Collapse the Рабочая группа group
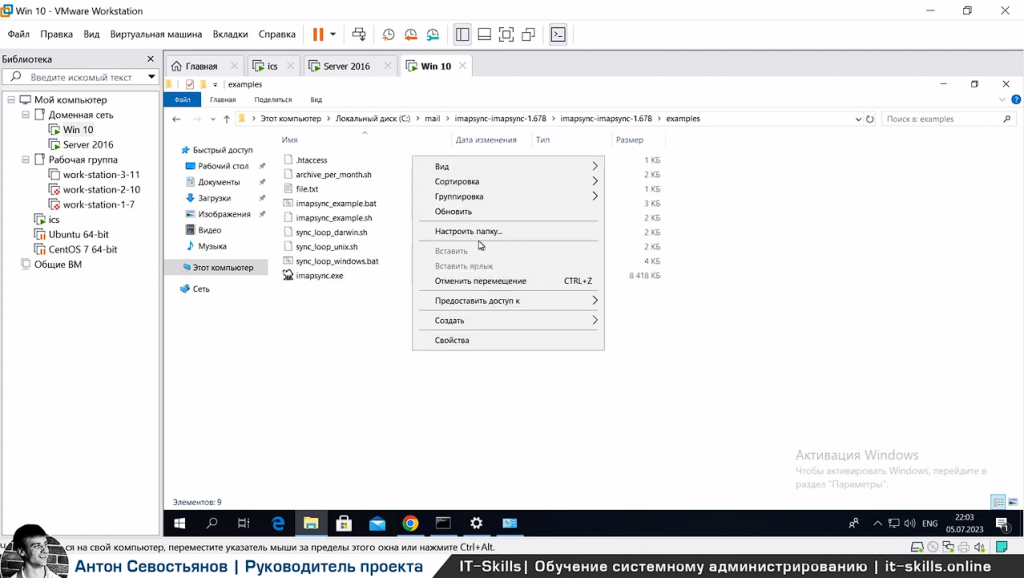The width and height of the screenshot is (1024, 578). [x=25, y=159]
